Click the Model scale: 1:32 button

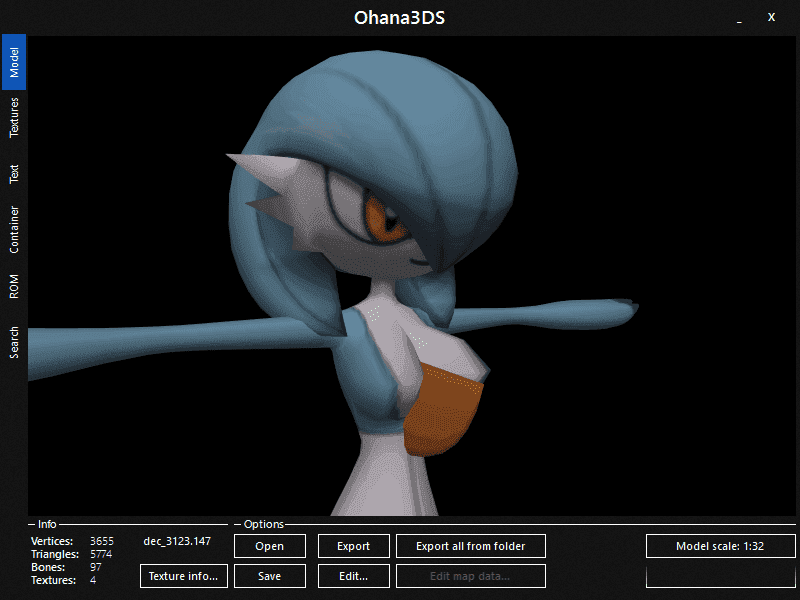click(x=720, y=546)
